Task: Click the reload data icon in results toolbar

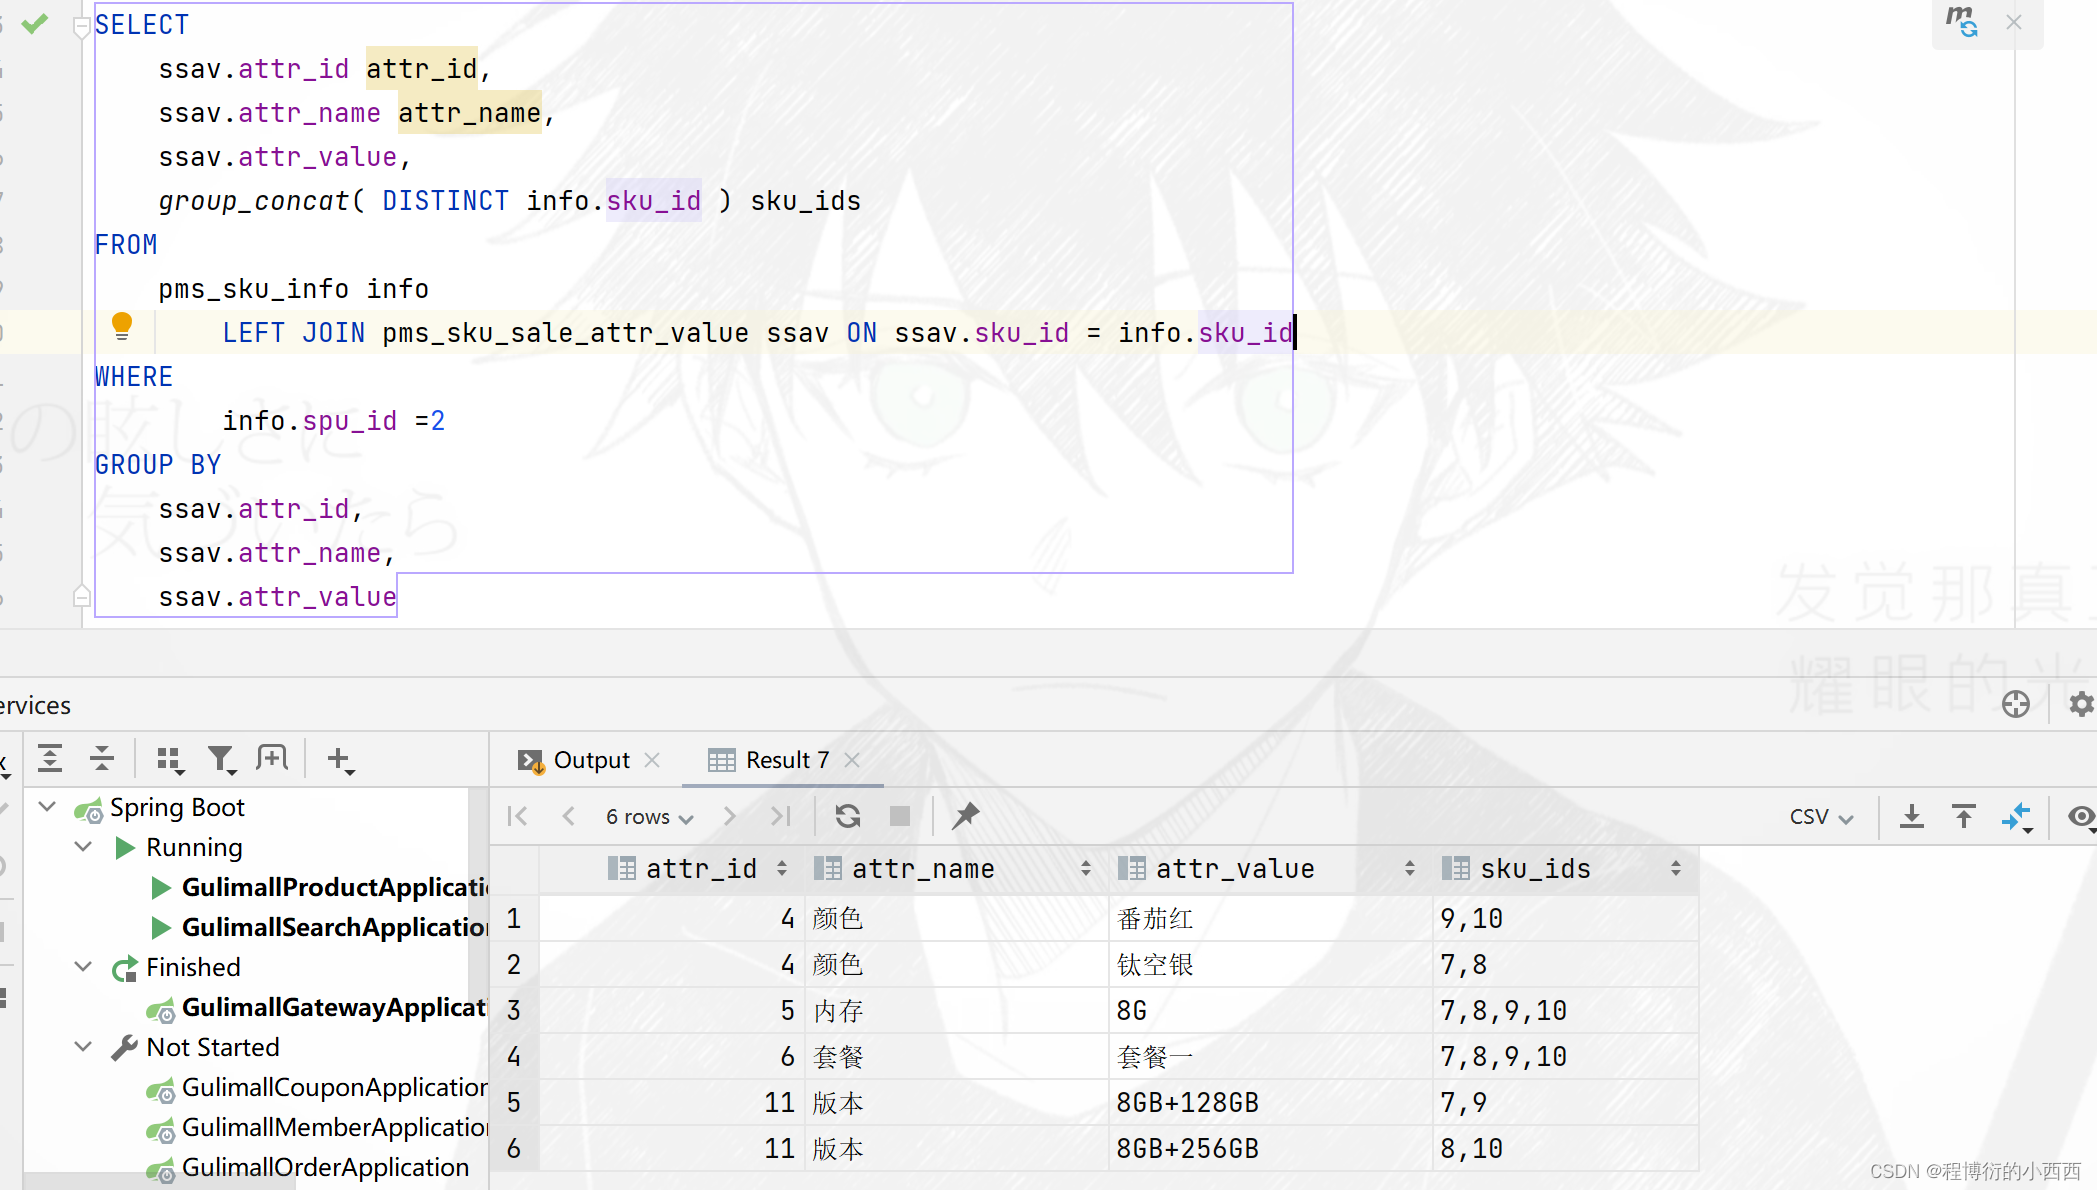Action: click(848, 816)
